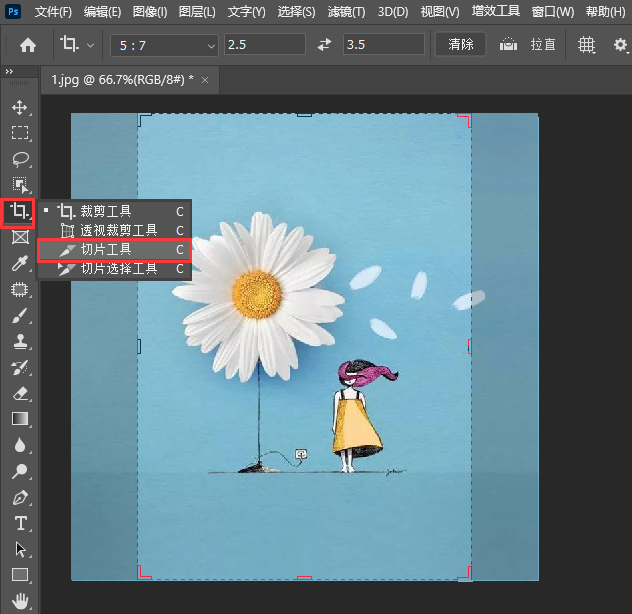Select the Hand tool
The width and height of the screenshot is (632, 614).
click(19, 601)
